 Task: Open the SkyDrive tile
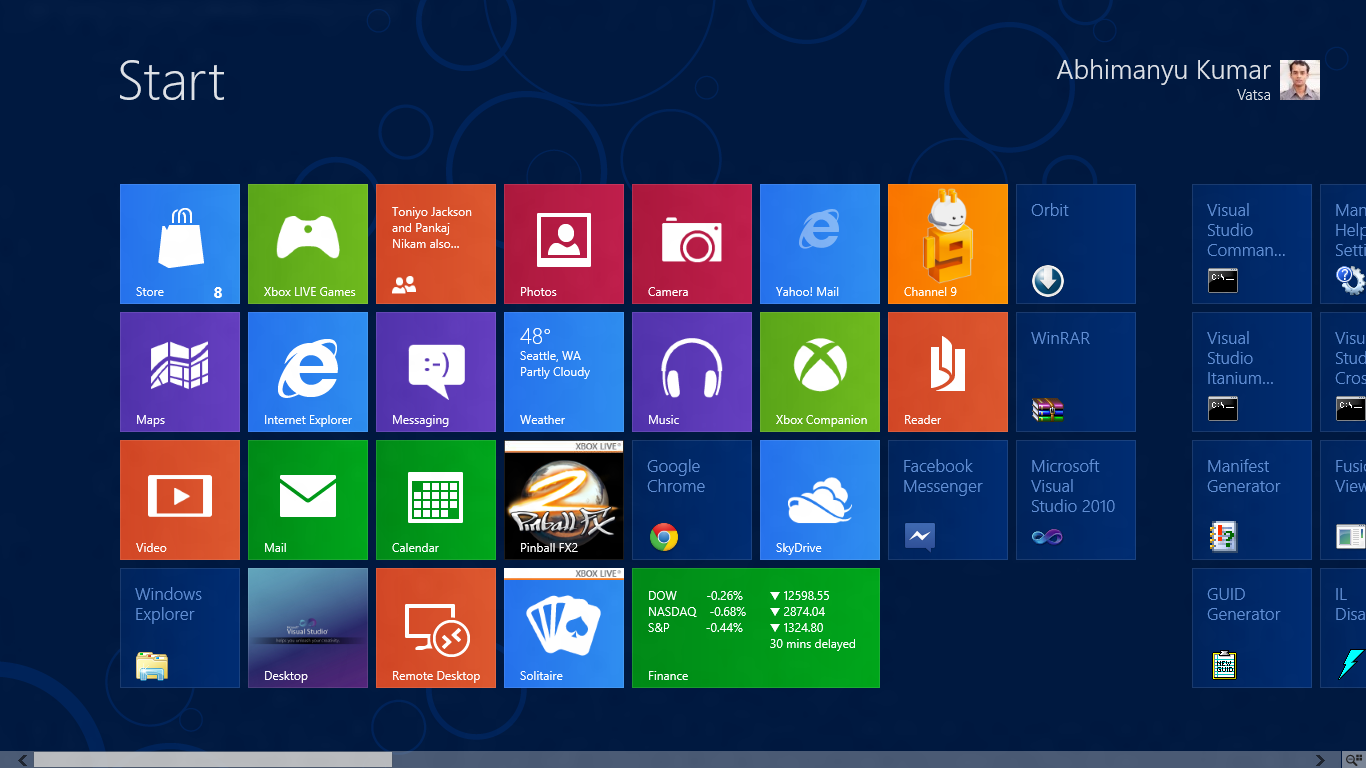point(820,500)
